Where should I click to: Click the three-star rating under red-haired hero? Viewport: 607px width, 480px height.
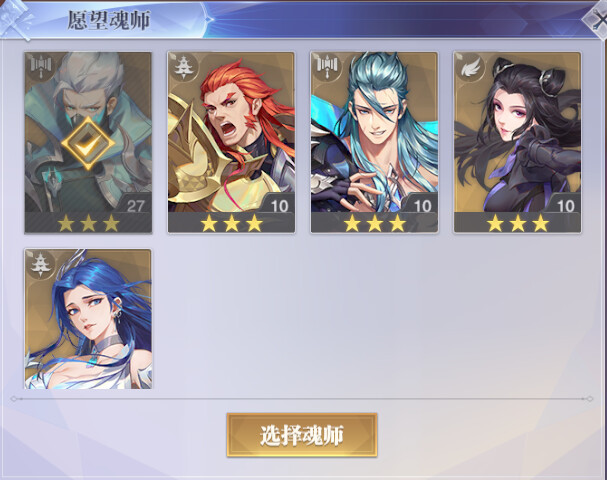(x=231, y=223)
